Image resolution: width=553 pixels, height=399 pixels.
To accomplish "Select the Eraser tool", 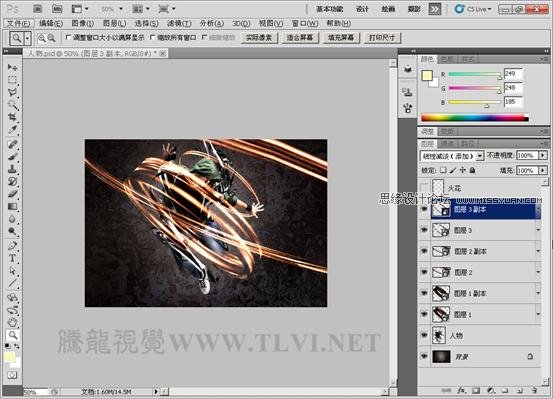I will pos(13,194).
